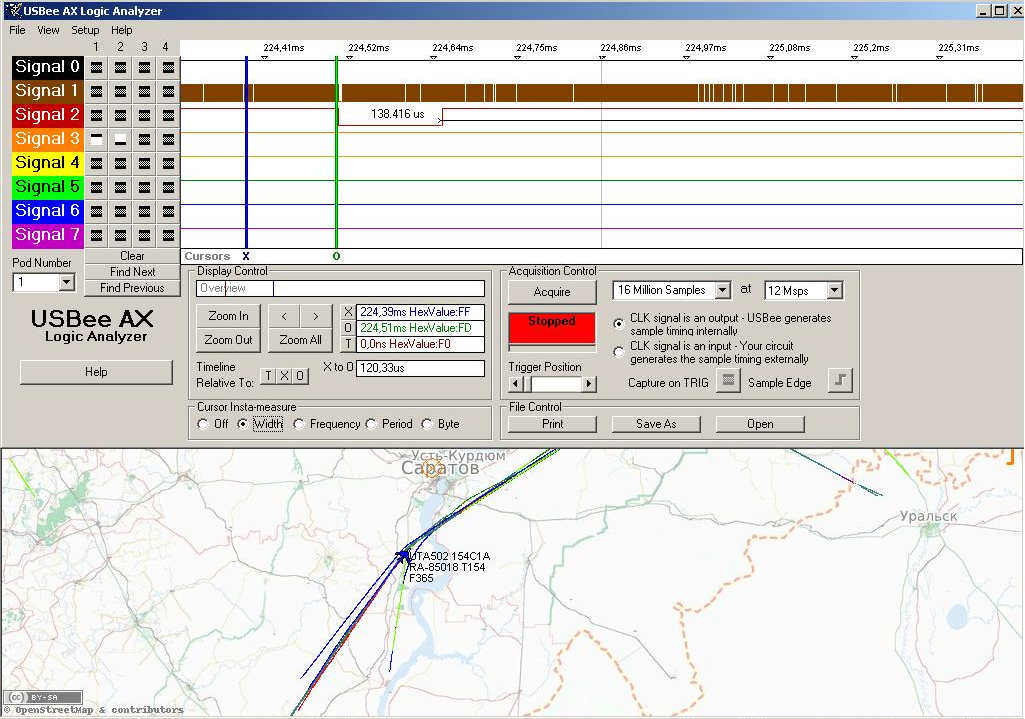1025x719 pixels.
Task: Click Signal 5 trigger column 3 icon
Action: 144,188
